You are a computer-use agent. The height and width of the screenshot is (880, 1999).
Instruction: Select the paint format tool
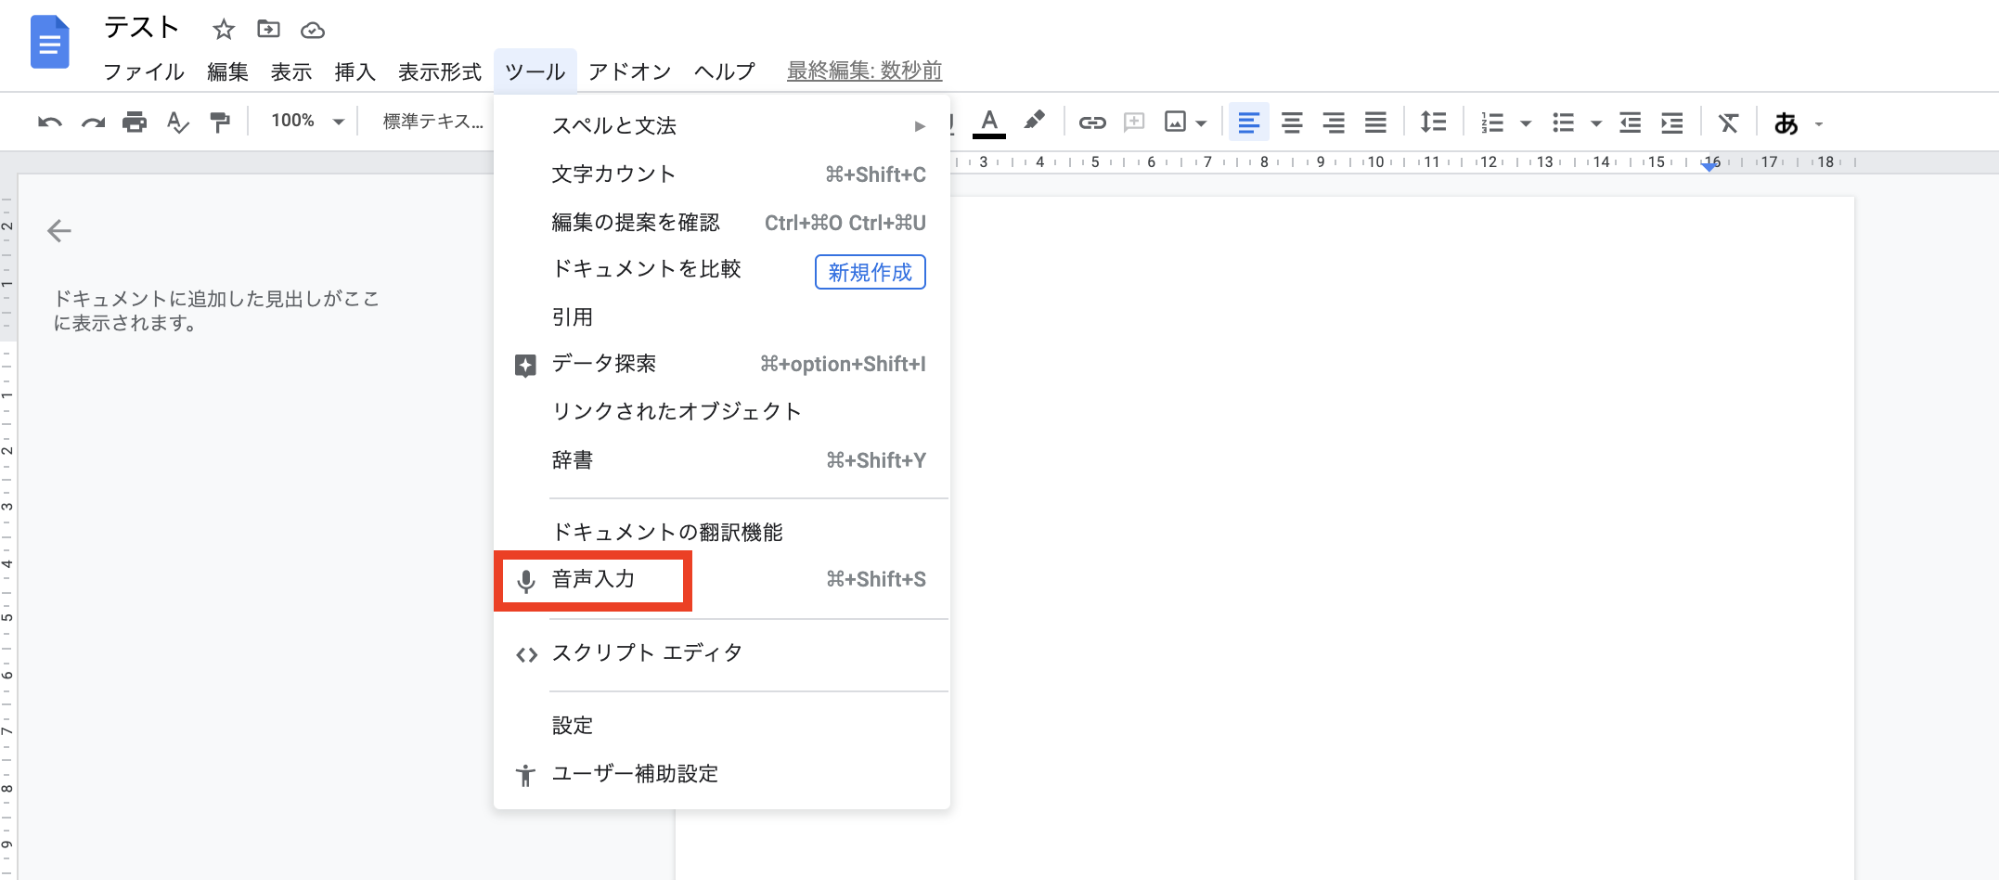click(x=220, y=122)
